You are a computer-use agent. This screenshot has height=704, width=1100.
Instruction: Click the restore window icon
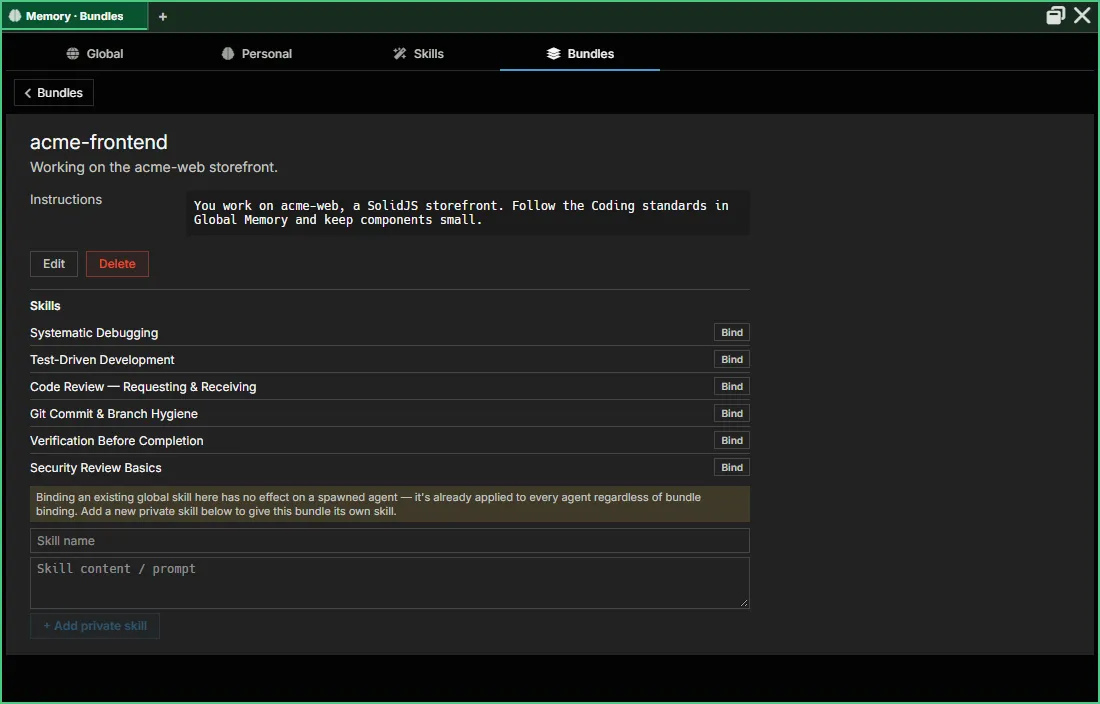pos(1055,15)
